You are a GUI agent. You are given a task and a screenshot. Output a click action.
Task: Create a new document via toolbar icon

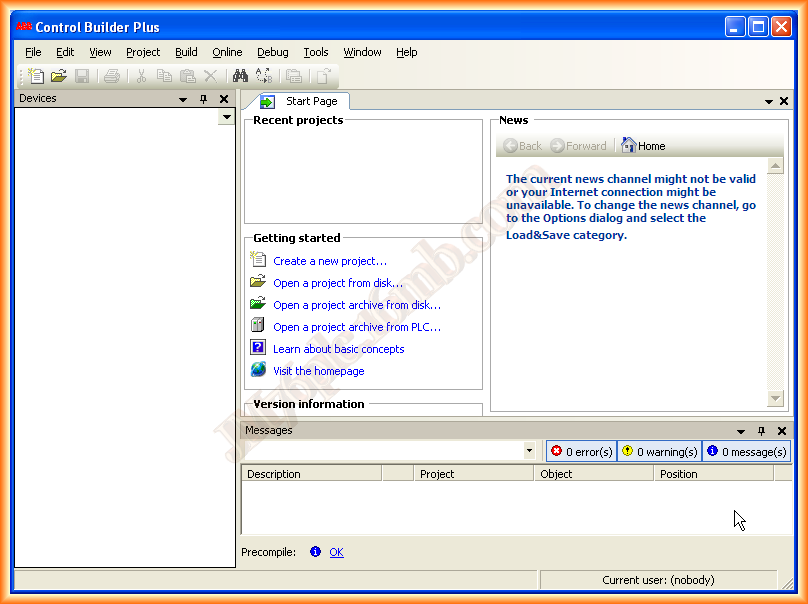34,75
